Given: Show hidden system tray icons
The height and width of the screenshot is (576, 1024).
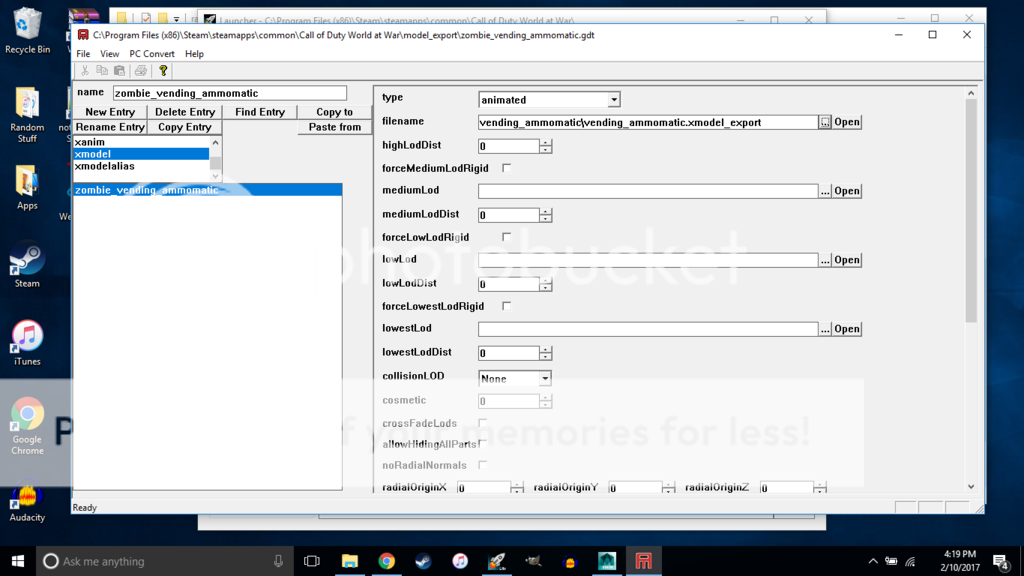Looking at the screenshot, I should point(872,561).
